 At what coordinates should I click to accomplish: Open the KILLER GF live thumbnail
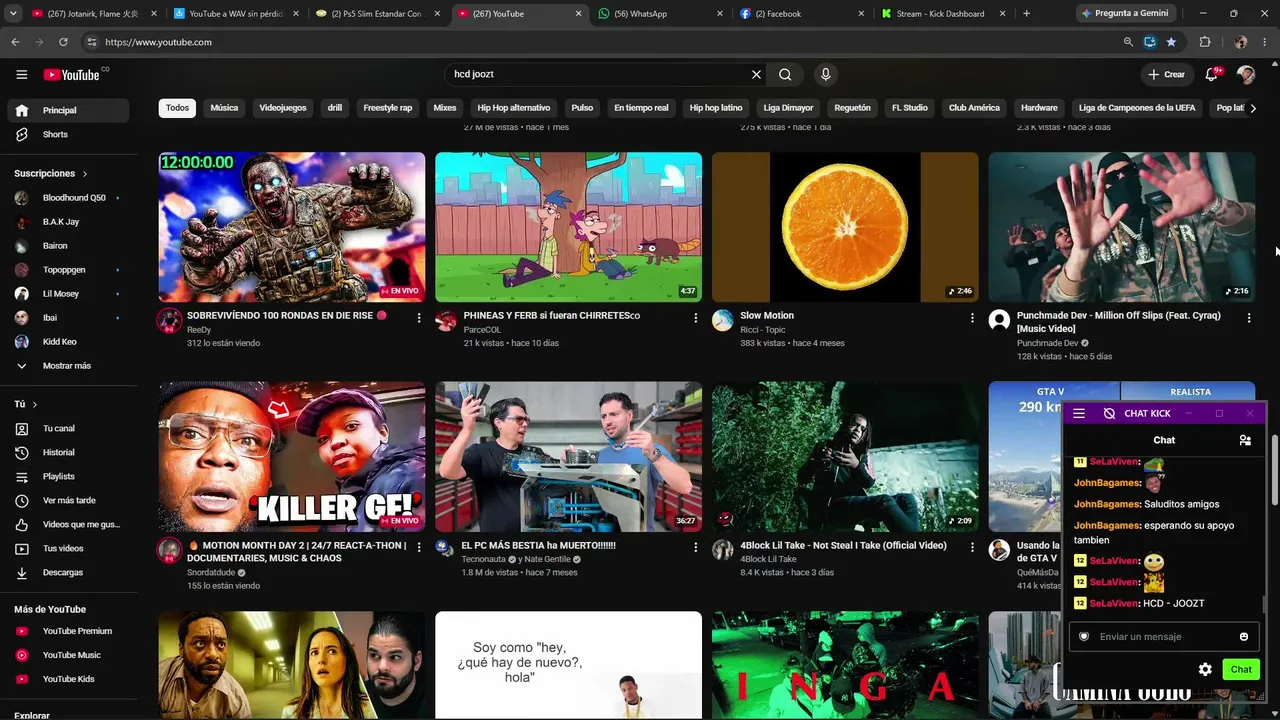click(292, 457)
